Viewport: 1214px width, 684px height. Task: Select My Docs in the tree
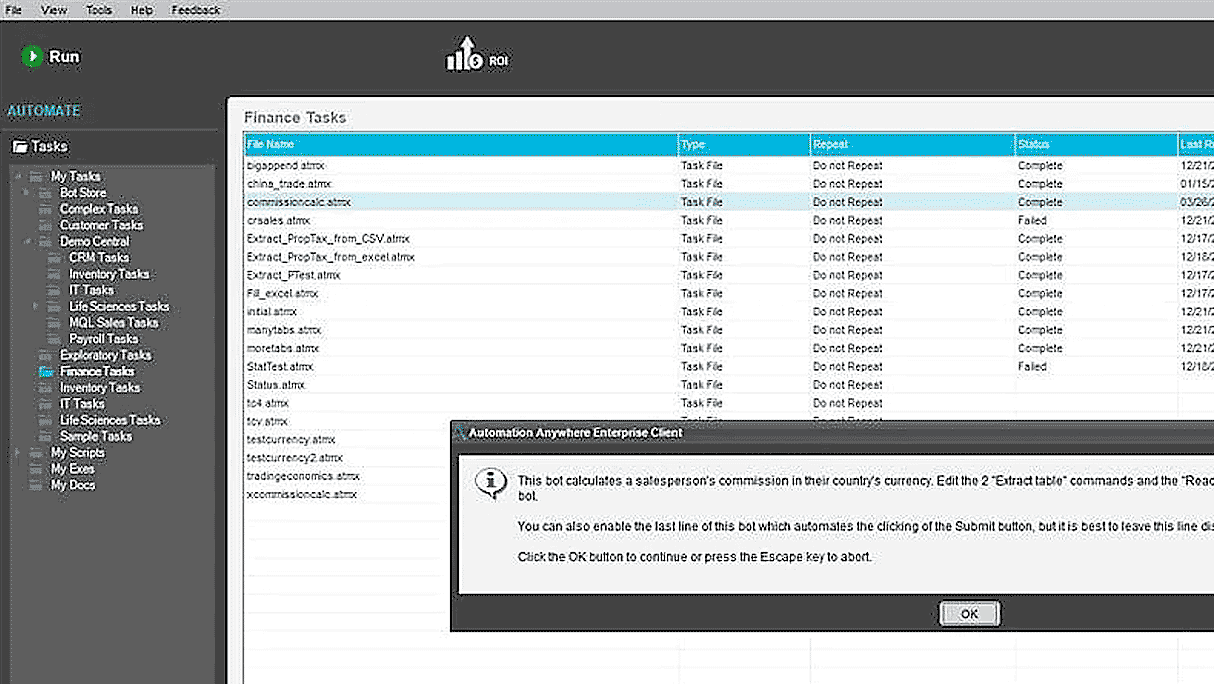pos(73,485)
